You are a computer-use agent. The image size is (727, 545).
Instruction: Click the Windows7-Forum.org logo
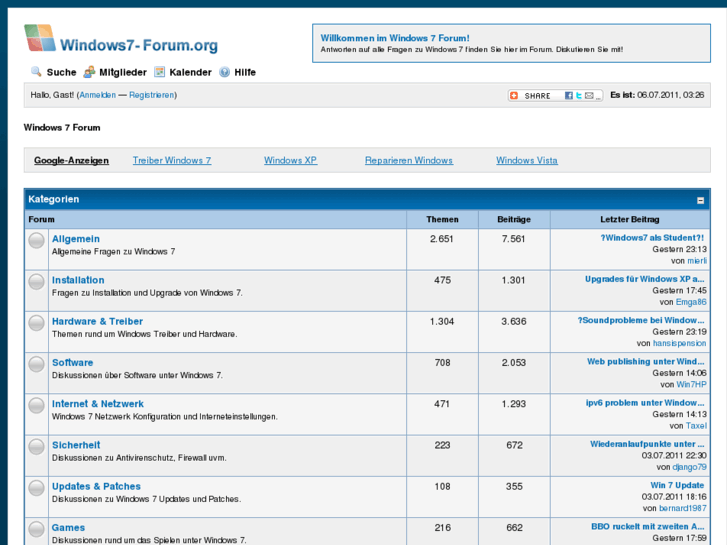121,38
